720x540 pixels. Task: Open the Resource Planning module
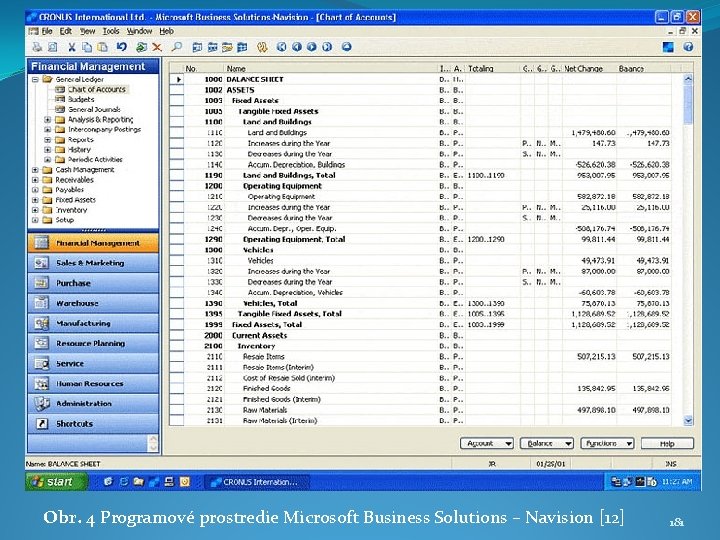[93, 343]
